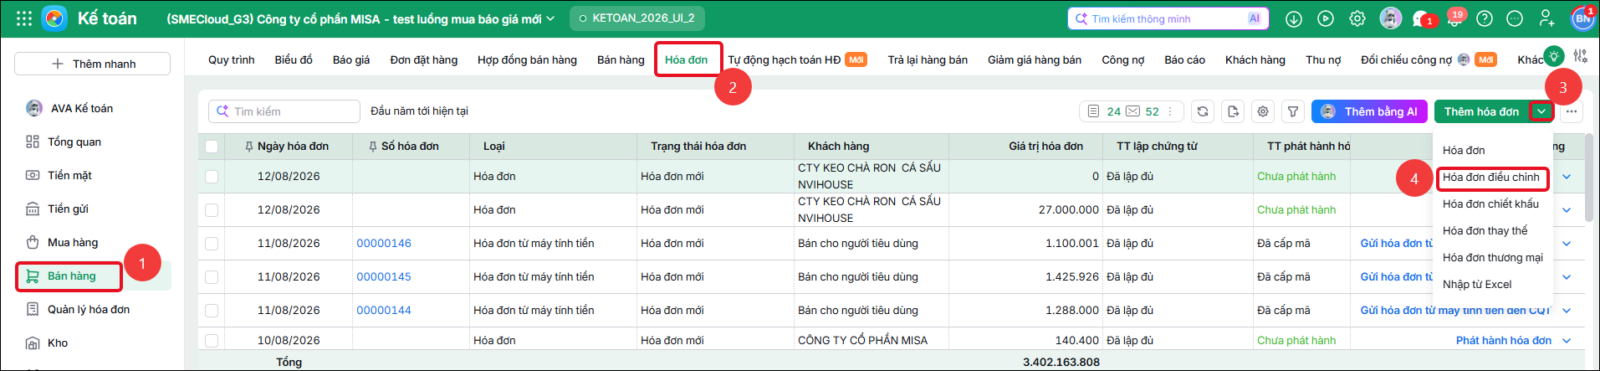Open invoice number 00000146 link
This screenshot has height=371, width=1600.
pyautogui.click(x=384, y=243)
